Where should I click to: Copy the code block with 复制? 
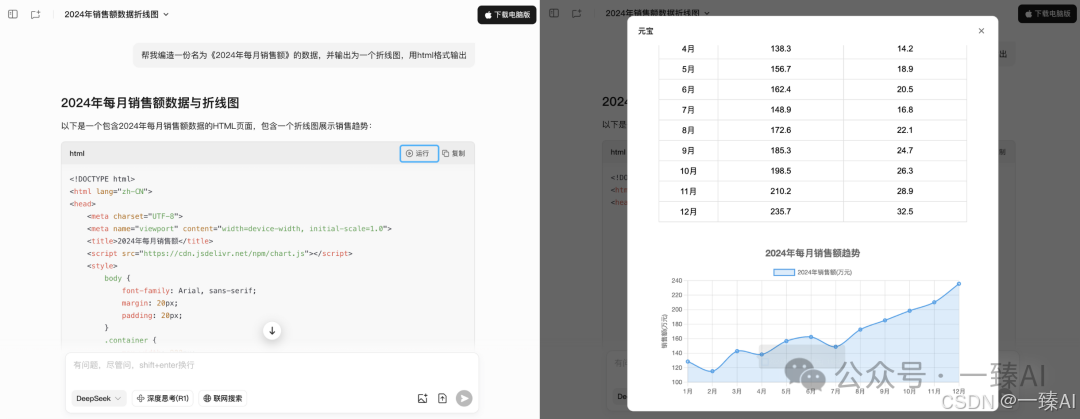click(x=454, y=153)
